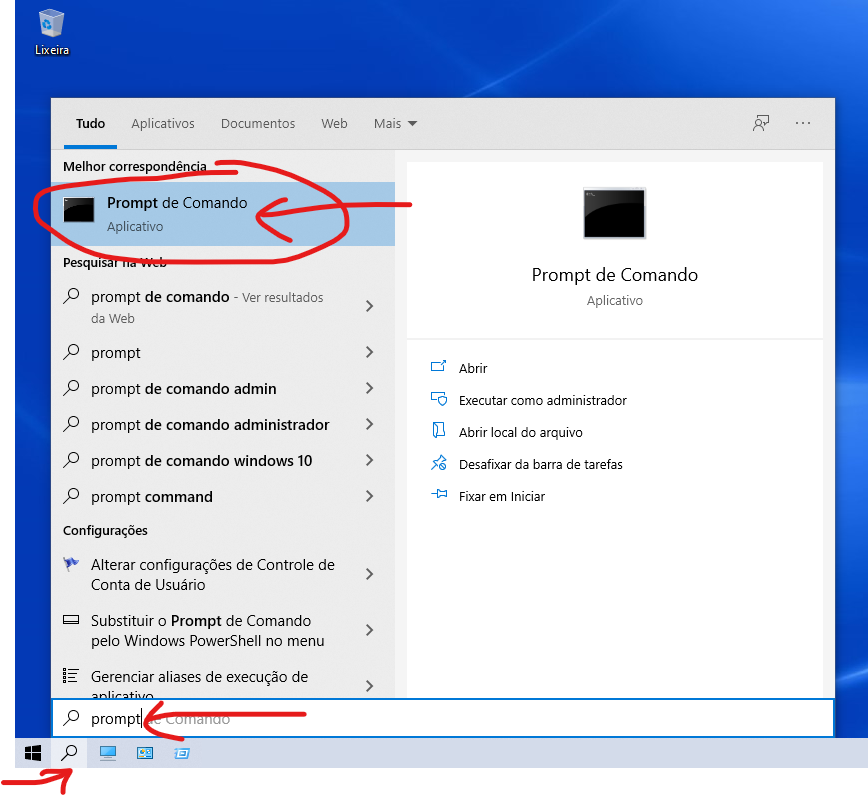Image resolution: width=868 pixels, height=795 pixels.
Task: Click the taskbar search magnifier icon
Action: click(69, 753)
